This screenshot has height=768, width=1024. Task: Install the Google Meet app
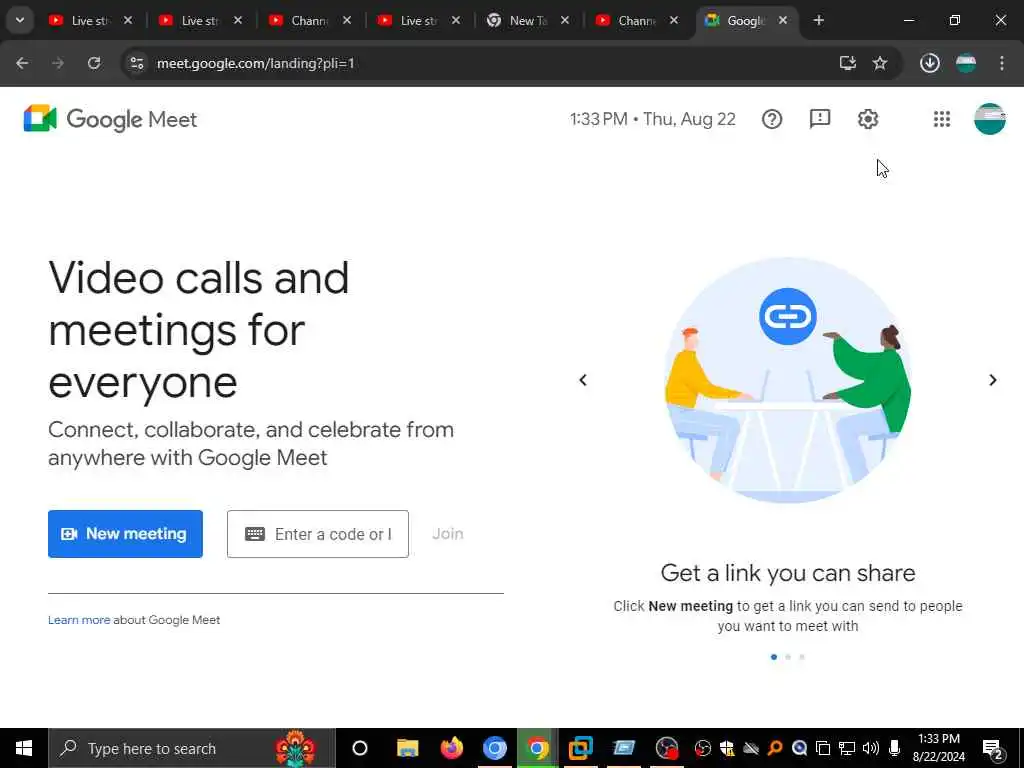[x=848, y=63]
